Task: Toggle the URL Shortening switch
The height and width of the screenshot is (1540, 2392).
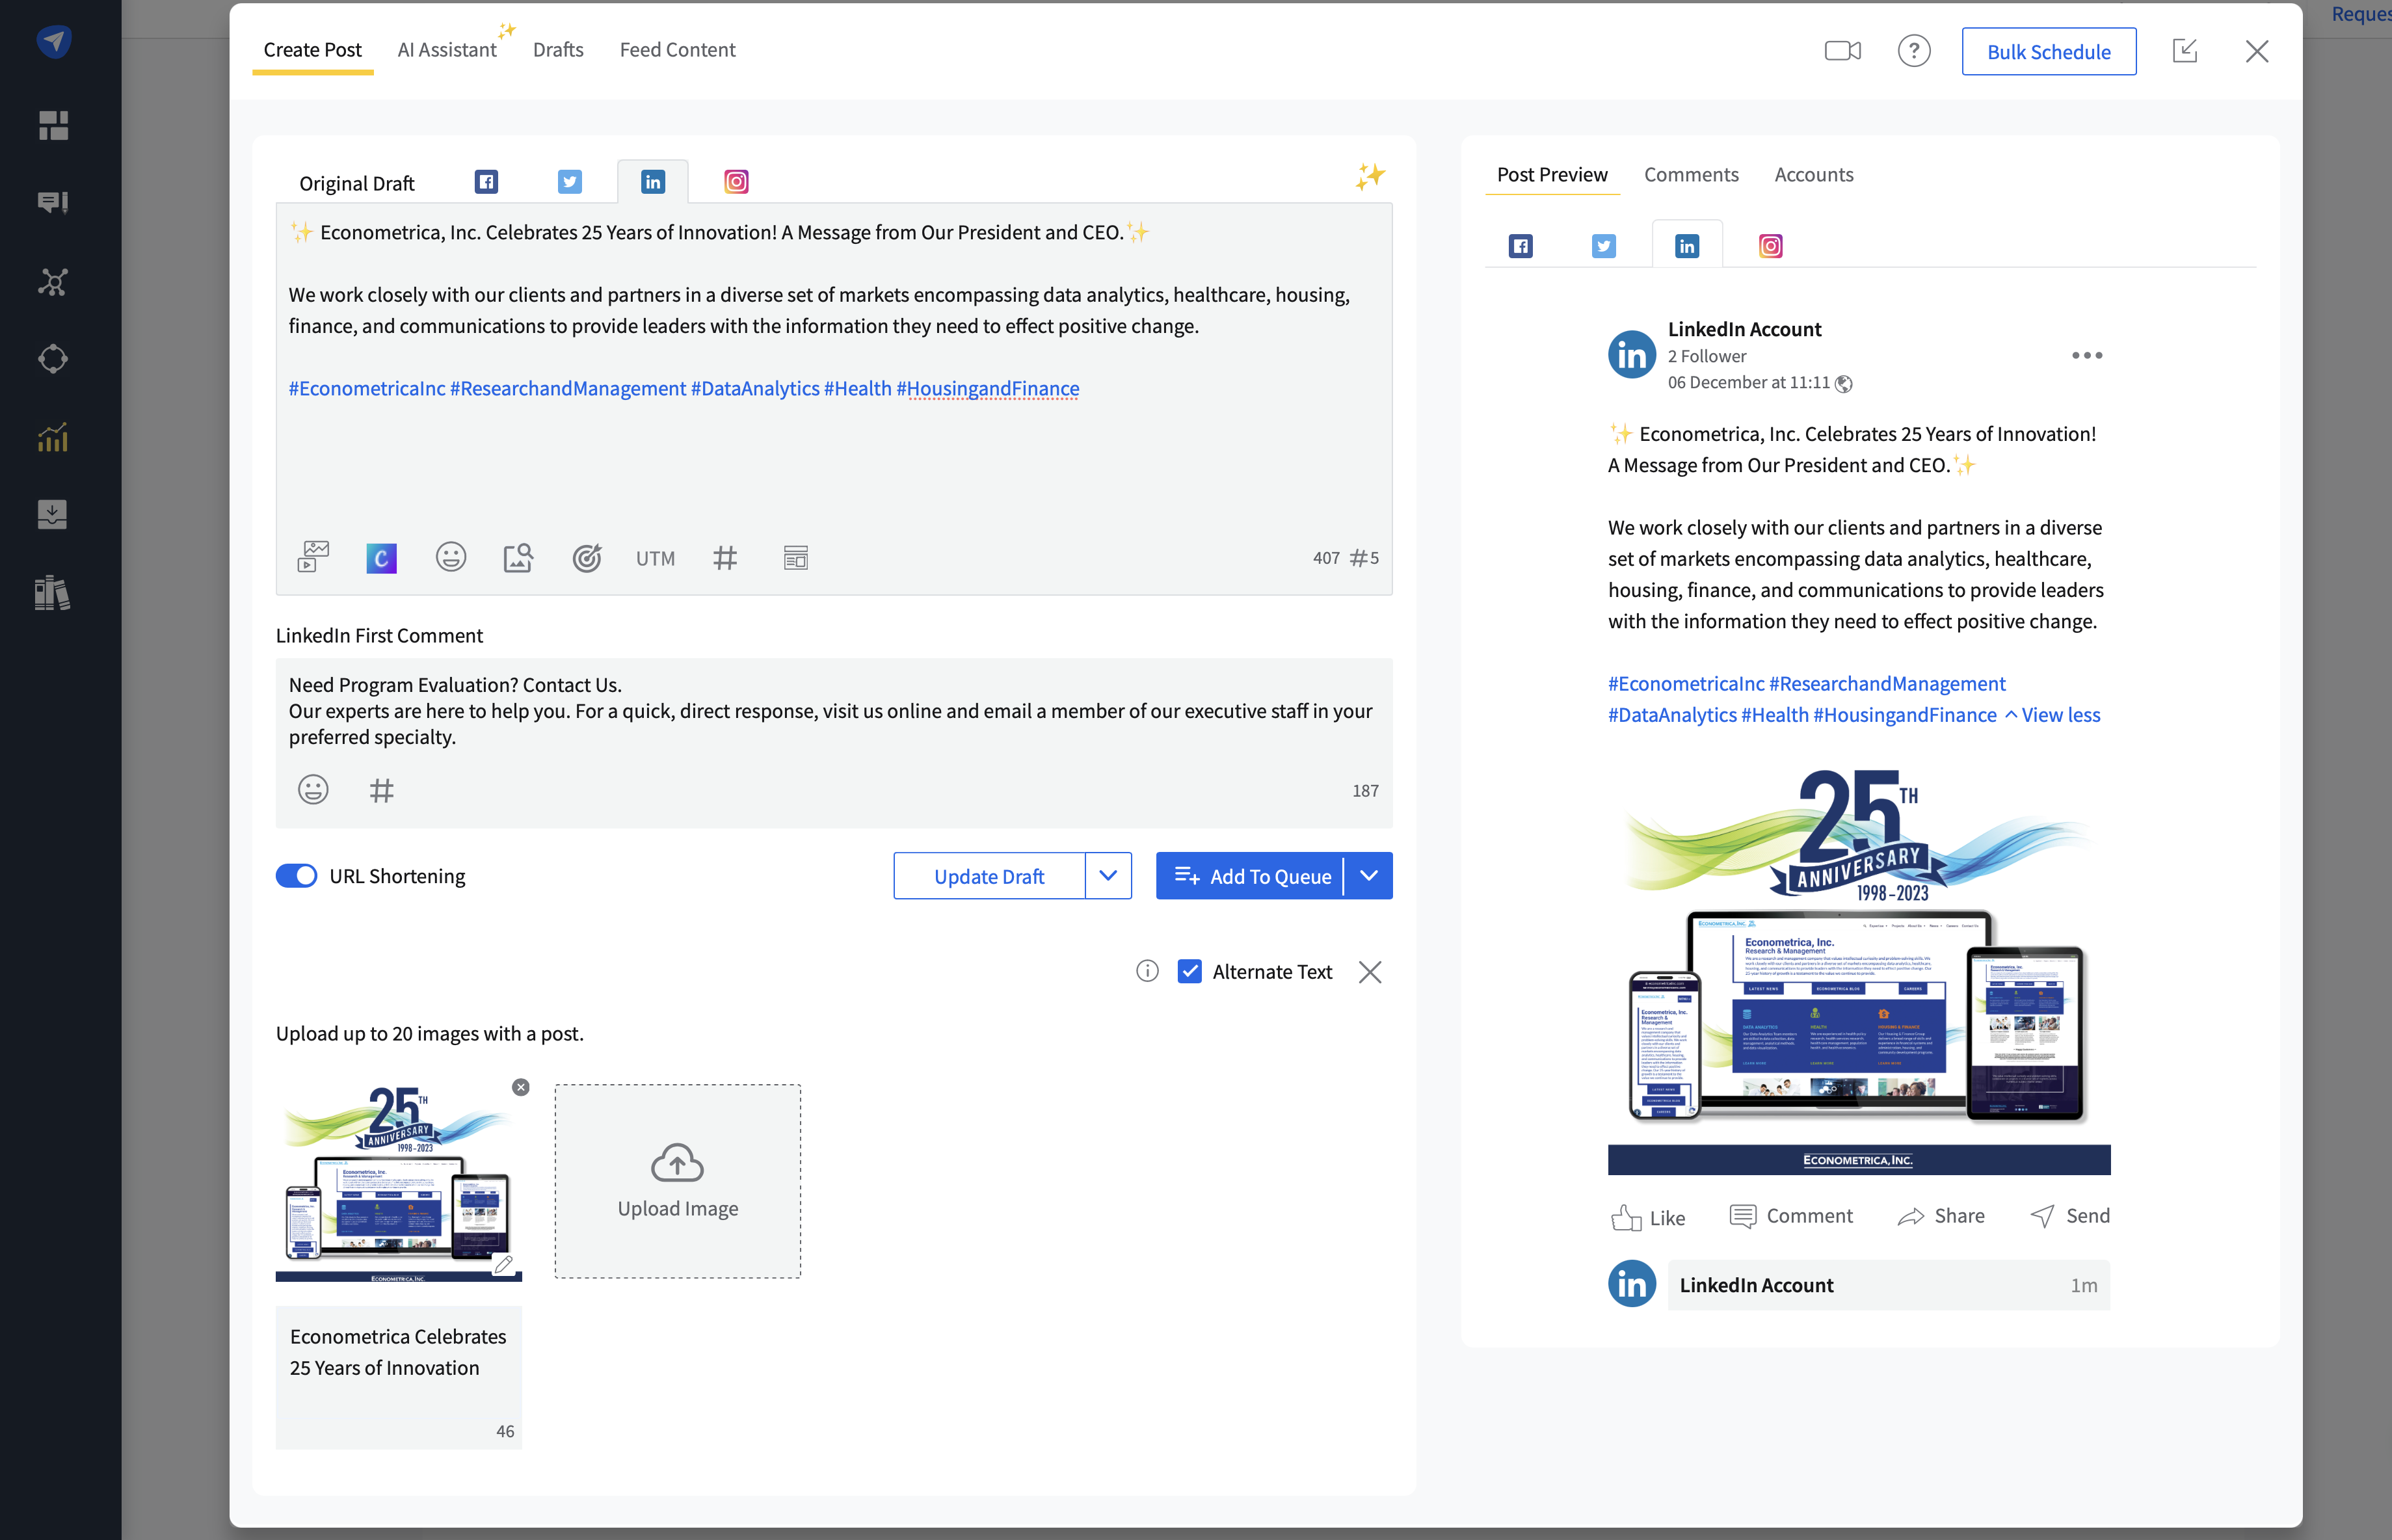Action: [x=296, y=876]
